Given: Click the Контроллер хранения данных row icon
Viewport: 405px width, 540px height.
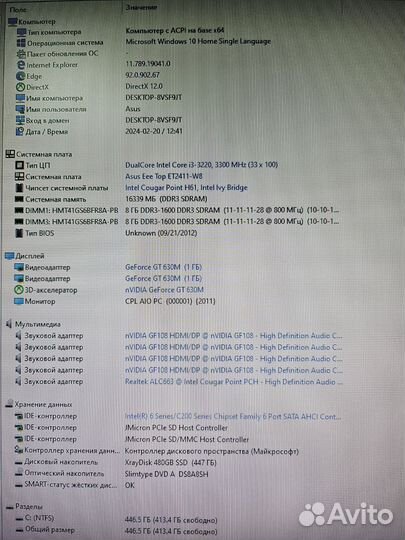Looking at the screenshot, I should pos(19,450).
